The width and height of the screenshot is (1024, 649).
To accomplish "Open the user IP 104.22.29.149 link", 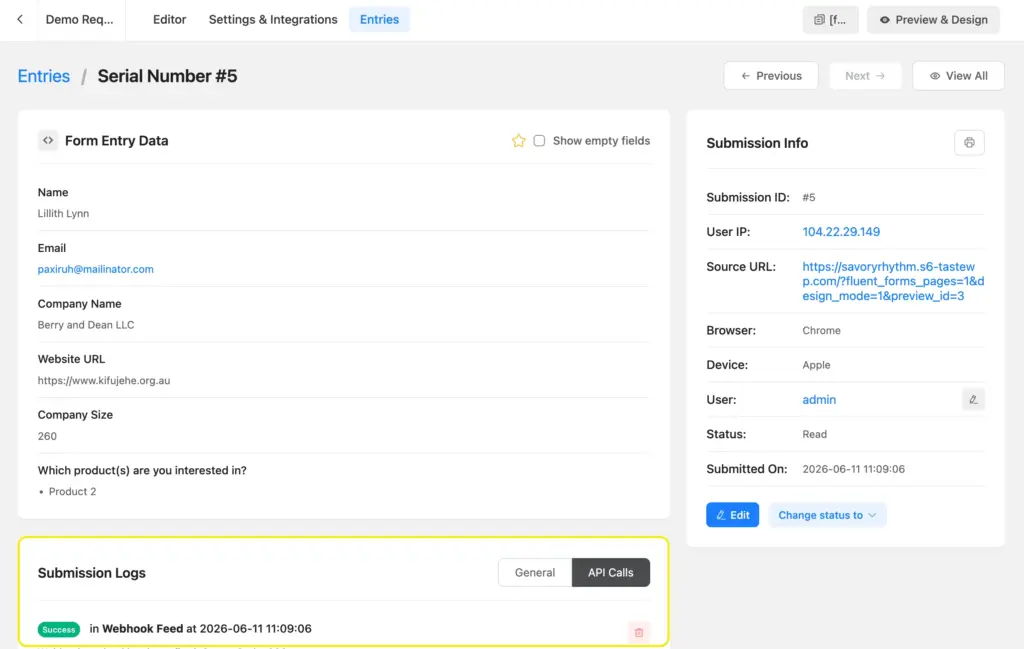I will [841, 232].
